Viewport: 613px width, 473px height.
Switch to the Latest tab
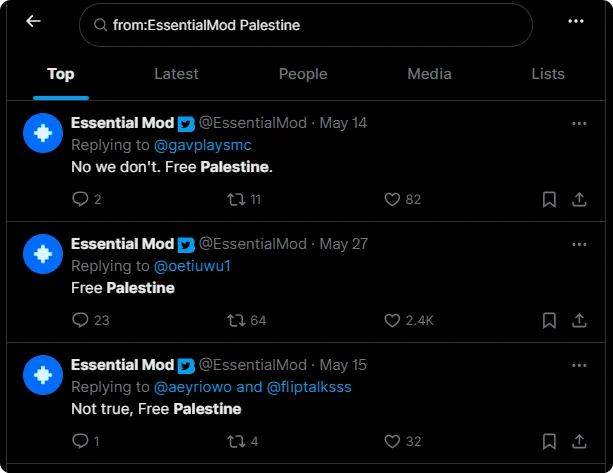(x=176, y=74)
